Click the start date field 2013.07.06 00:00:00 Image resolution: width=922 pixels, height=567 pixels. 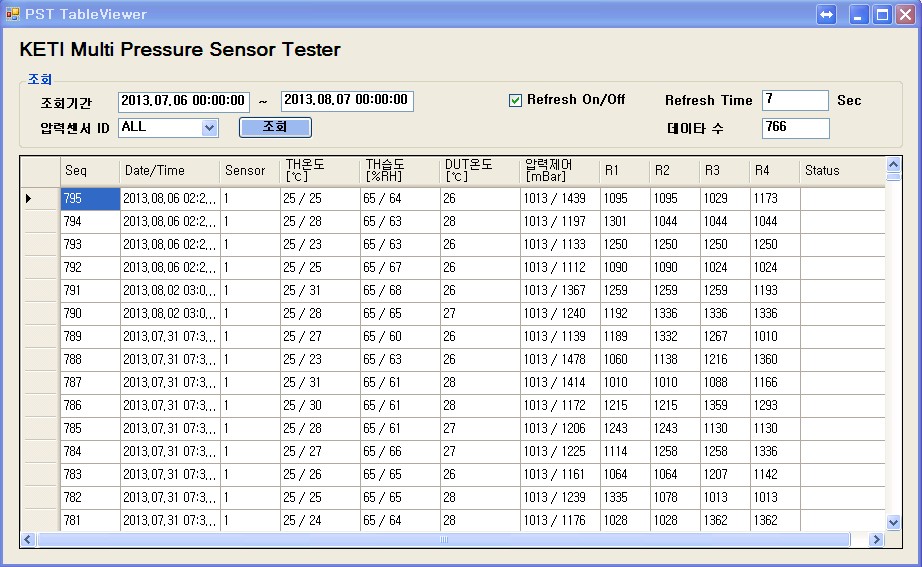tap(183, 101)
